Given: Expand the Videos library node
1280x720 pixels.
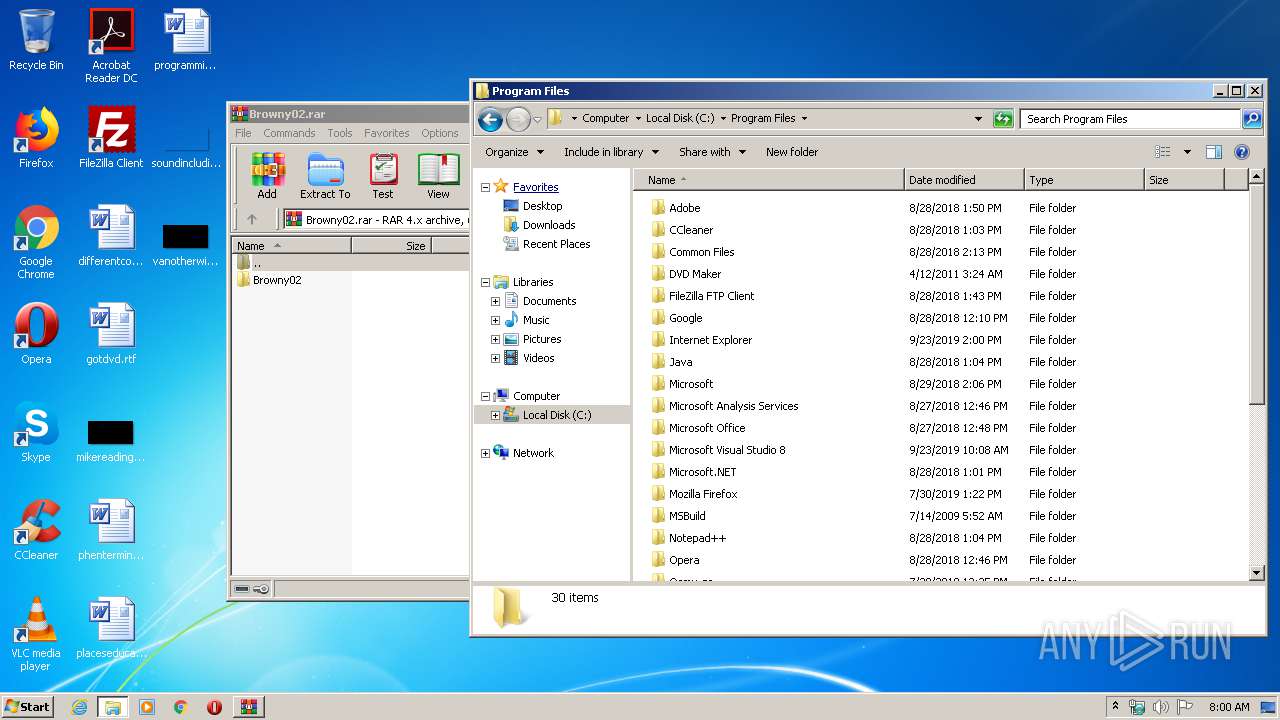Looking at the screenshot, I should [495, 358].
